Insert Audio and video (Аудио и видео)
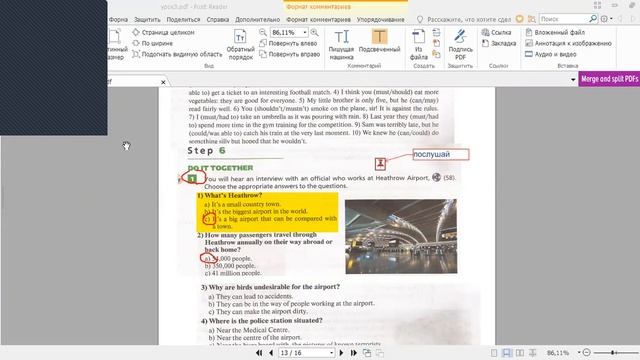Image resolution: width=640 pixels, height=360 pixels. (x=551, y=54)
